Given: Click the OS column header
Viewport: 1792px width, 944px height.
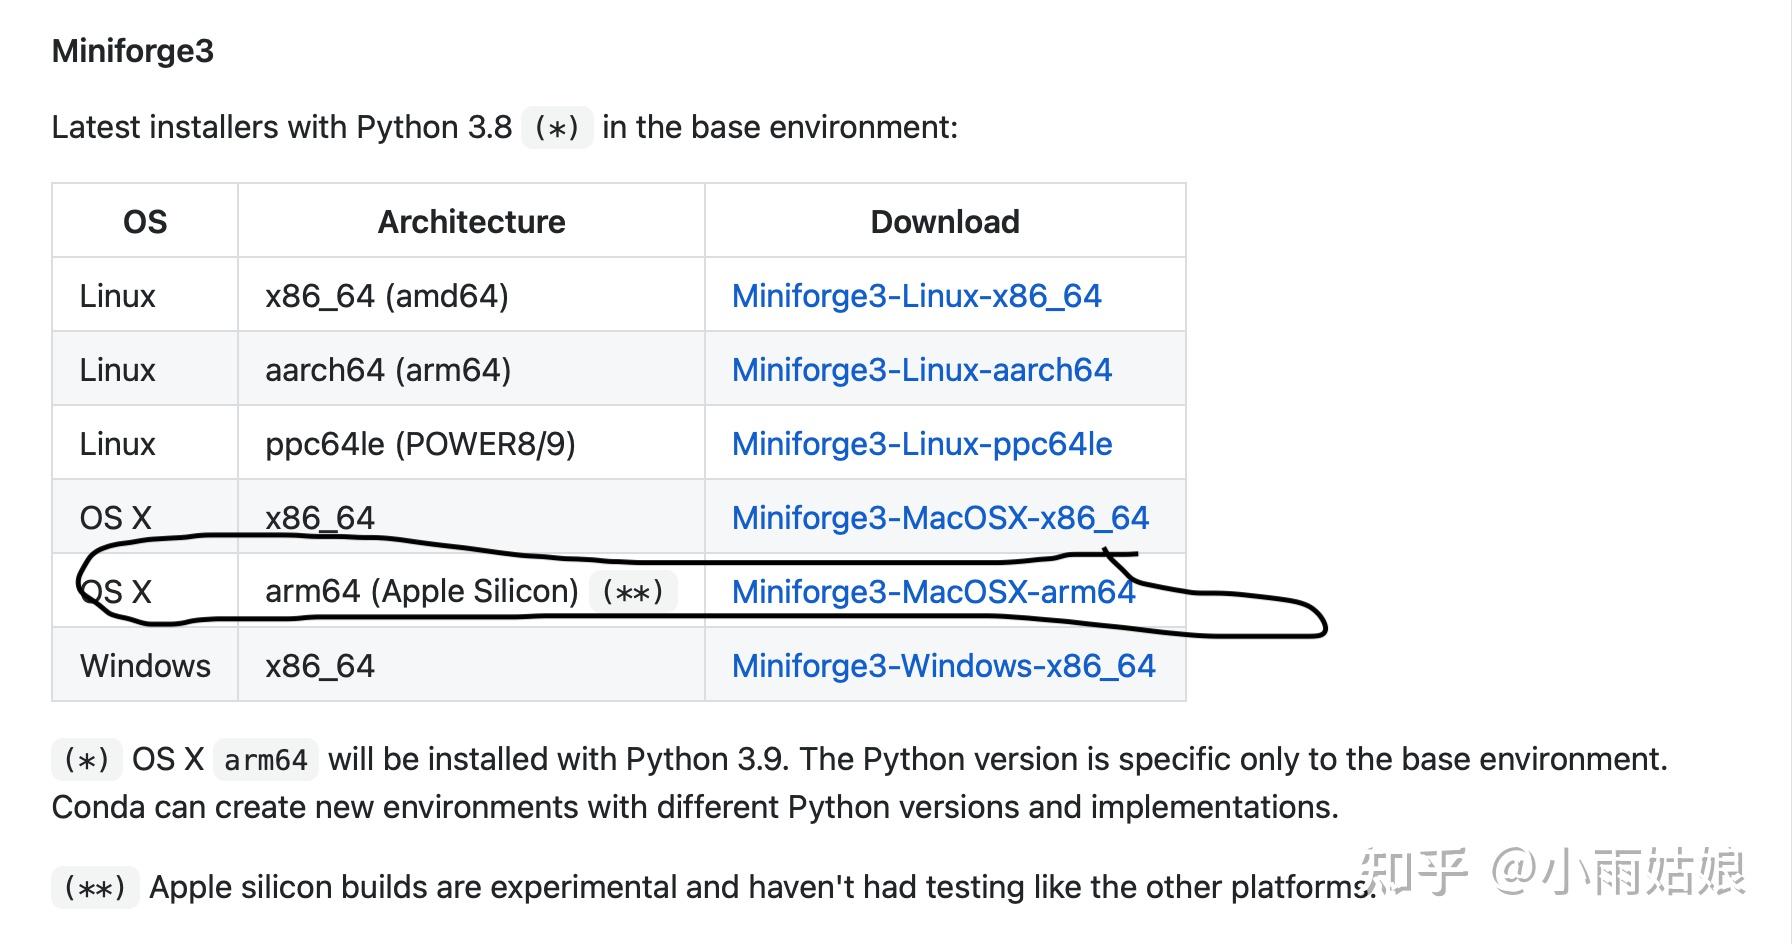Looking at the screenshot, I should [x=145, y=222].
